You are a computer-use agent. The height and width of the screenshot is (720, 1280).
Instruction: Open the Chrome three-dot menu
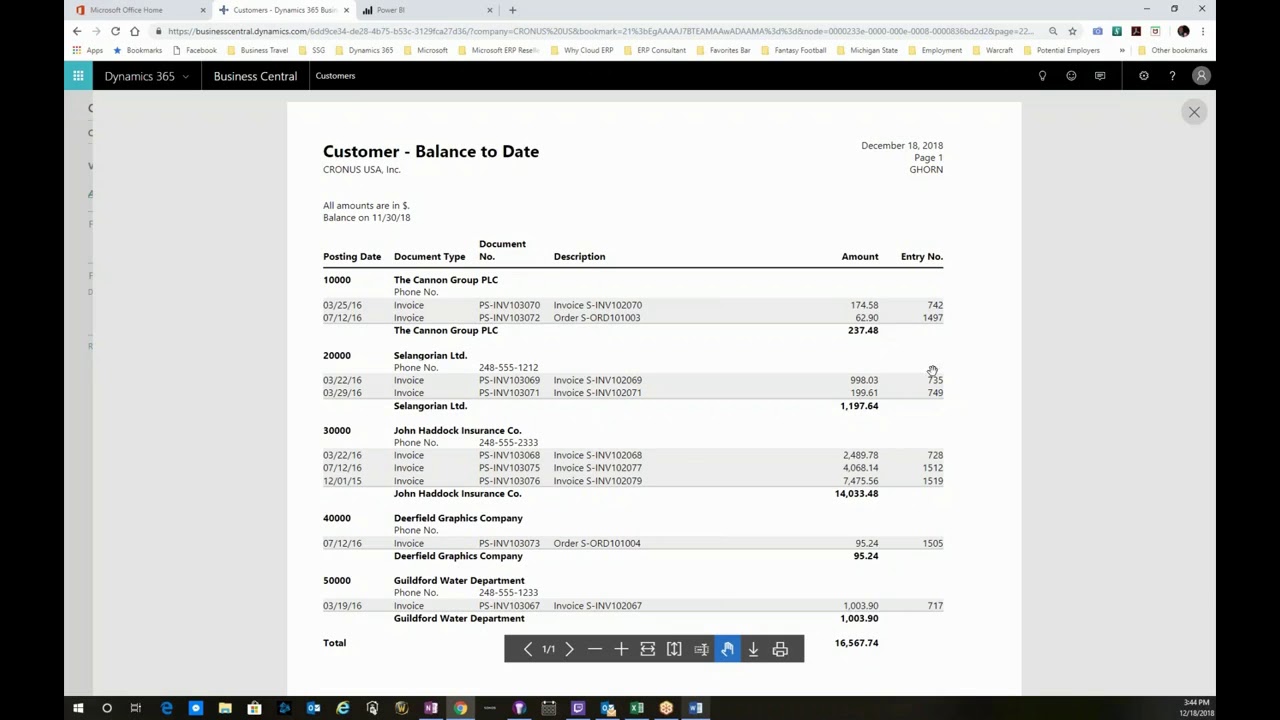(1203, 31)
